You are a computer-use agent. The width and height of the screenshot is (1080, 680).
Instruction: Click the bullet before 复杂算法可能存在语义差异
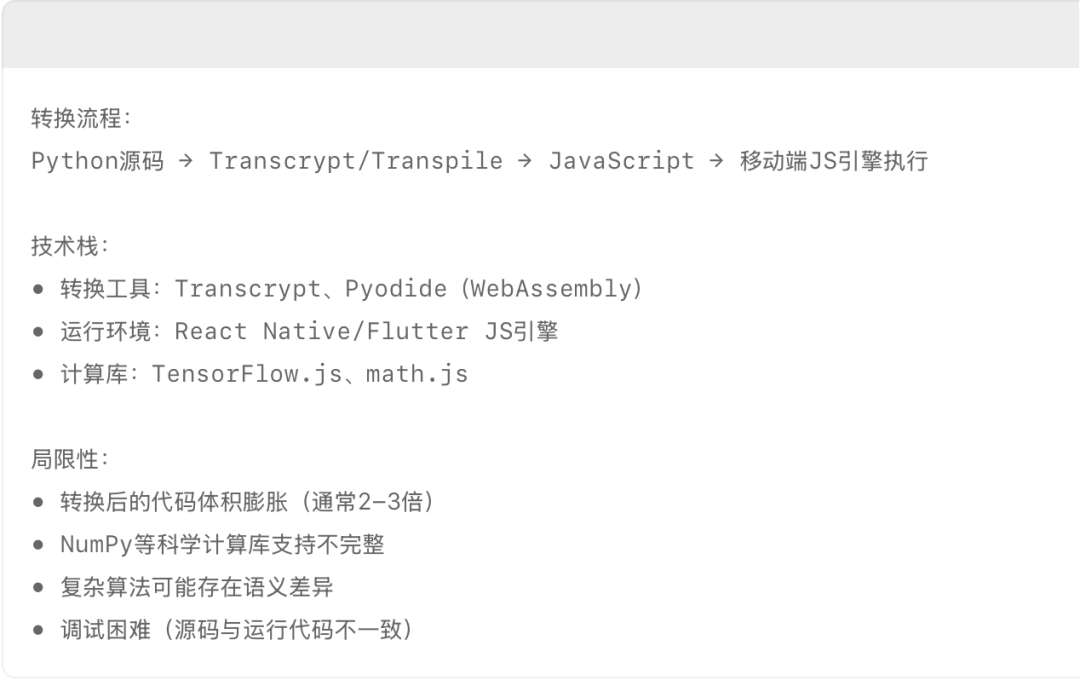(39, 588)
